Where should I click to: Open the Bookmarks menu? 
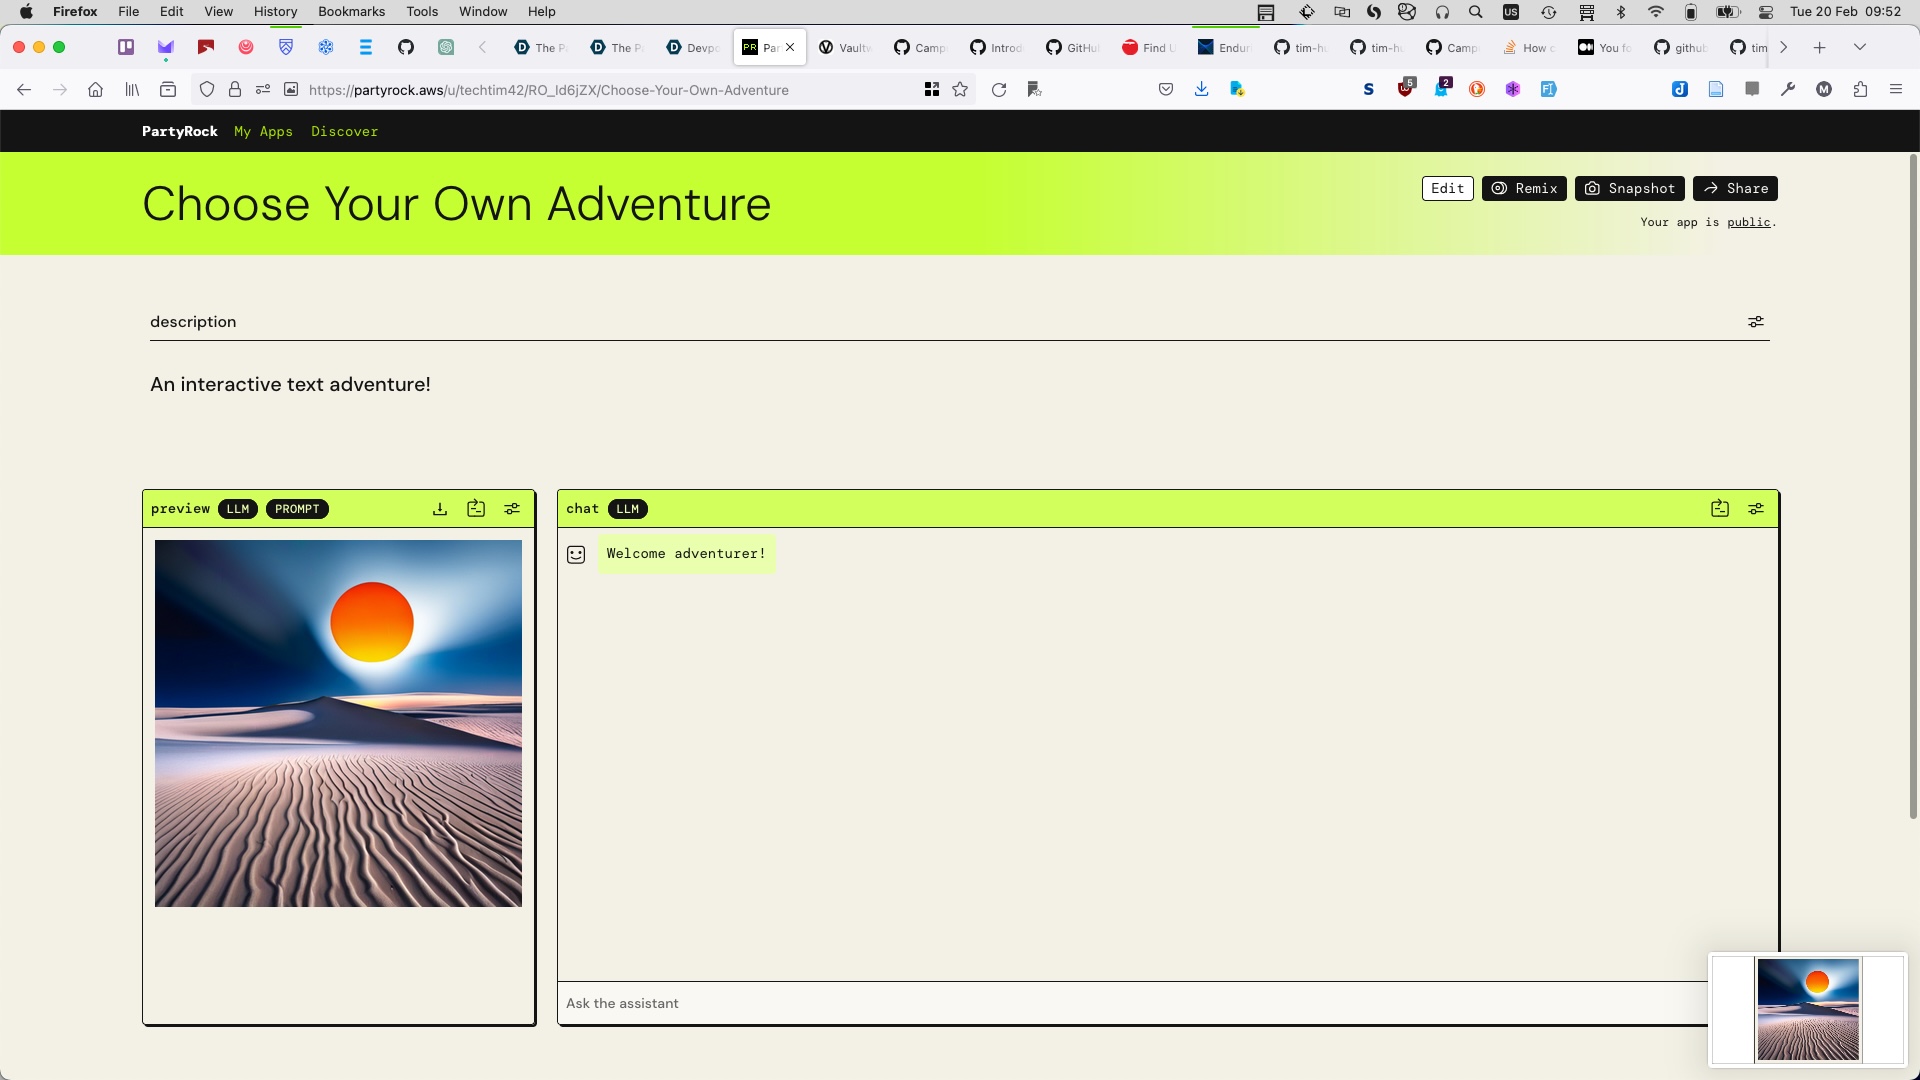351,12
